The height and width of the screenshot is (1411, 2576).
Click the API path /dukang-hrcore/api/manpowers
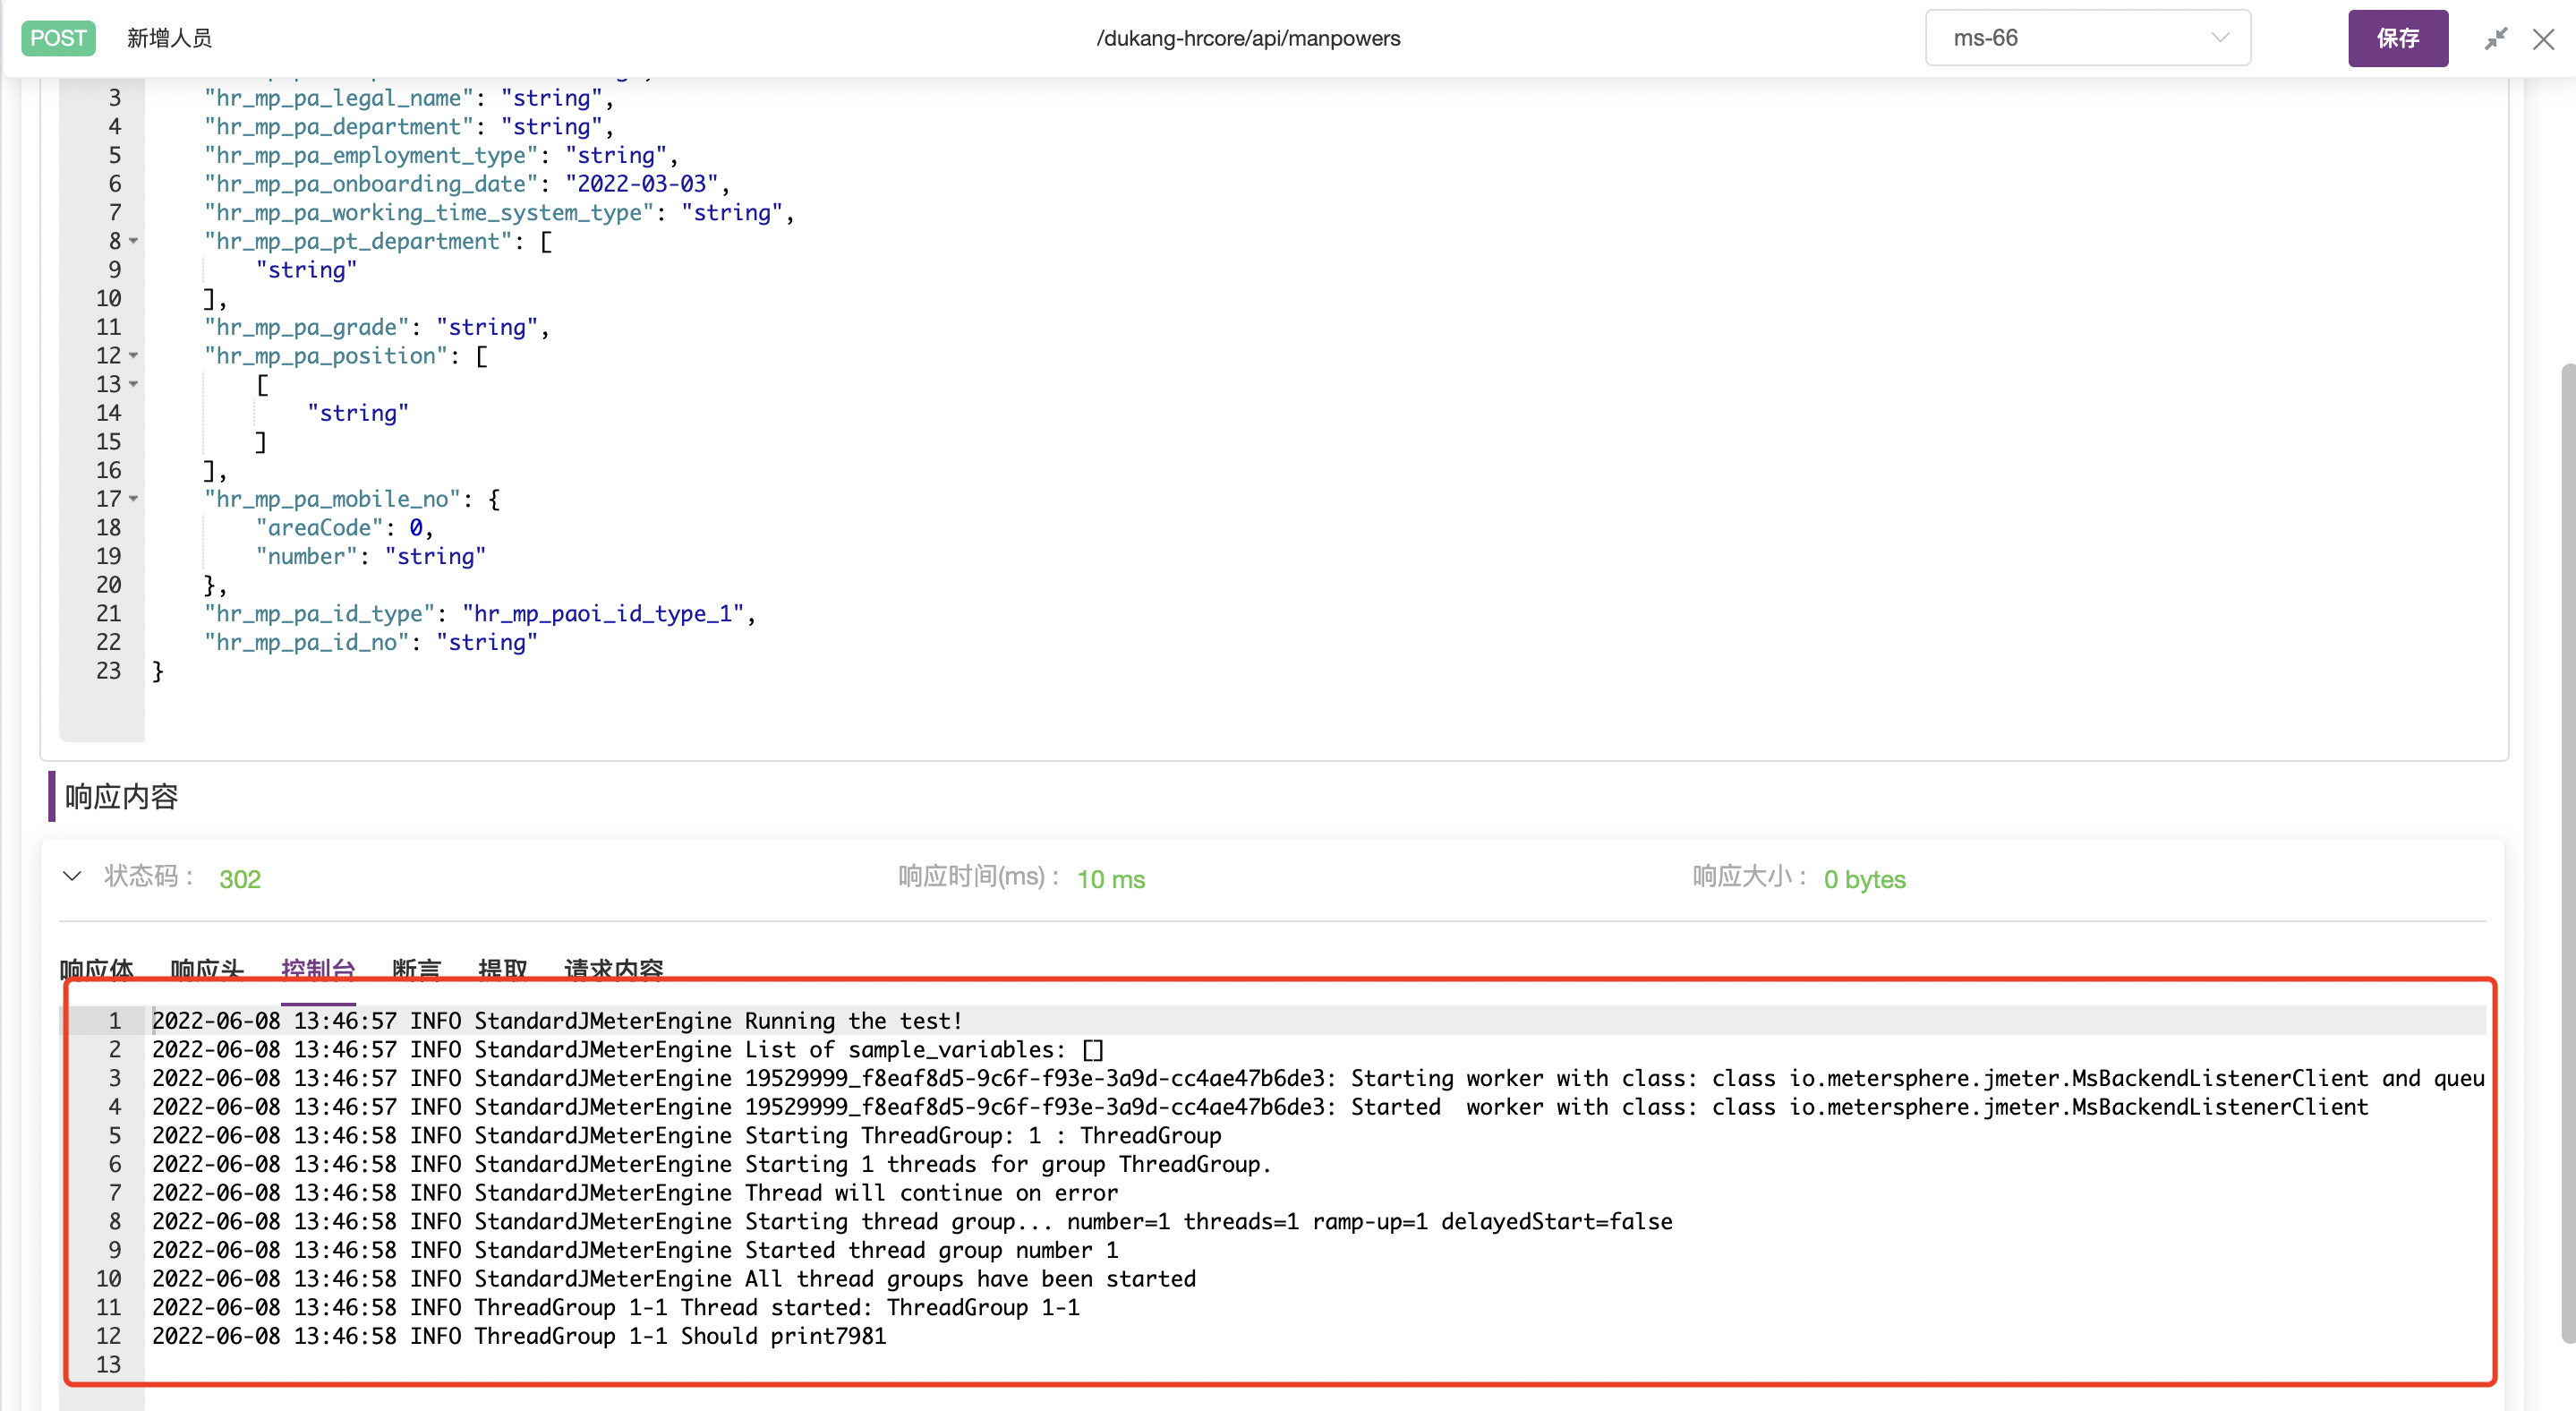(1247, 38)
